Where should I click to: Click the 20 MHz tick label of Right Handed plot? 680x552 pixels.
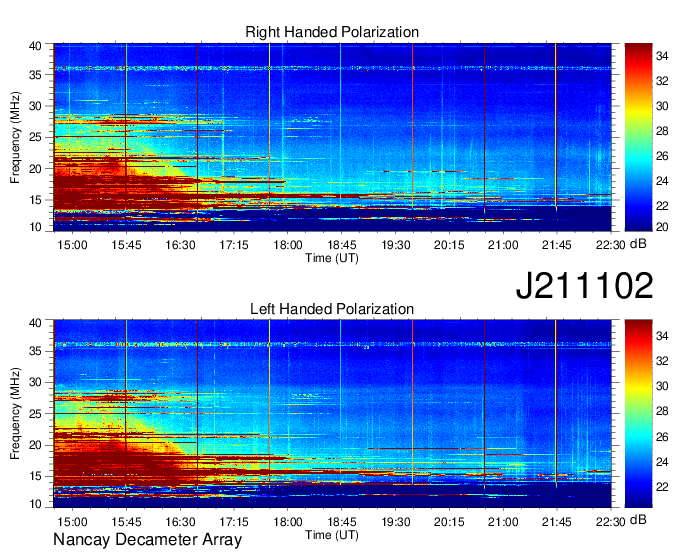click(x=35, y=169)
